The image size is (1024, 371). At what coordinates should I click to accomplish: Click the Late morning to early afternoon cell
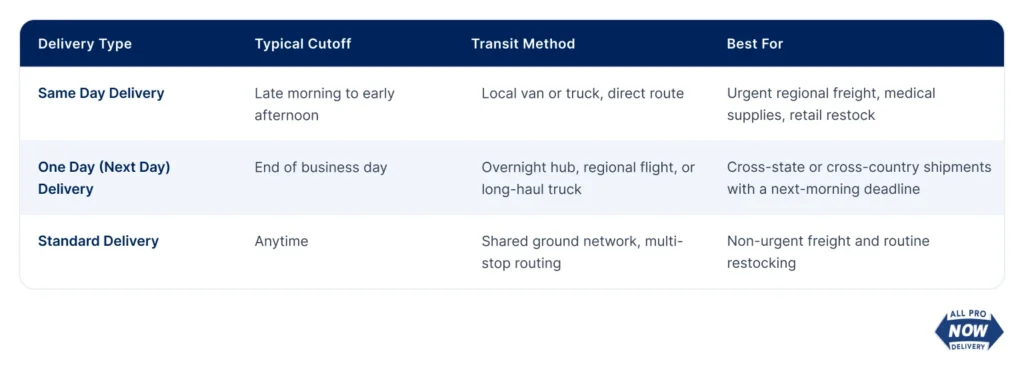pos(325,104)
